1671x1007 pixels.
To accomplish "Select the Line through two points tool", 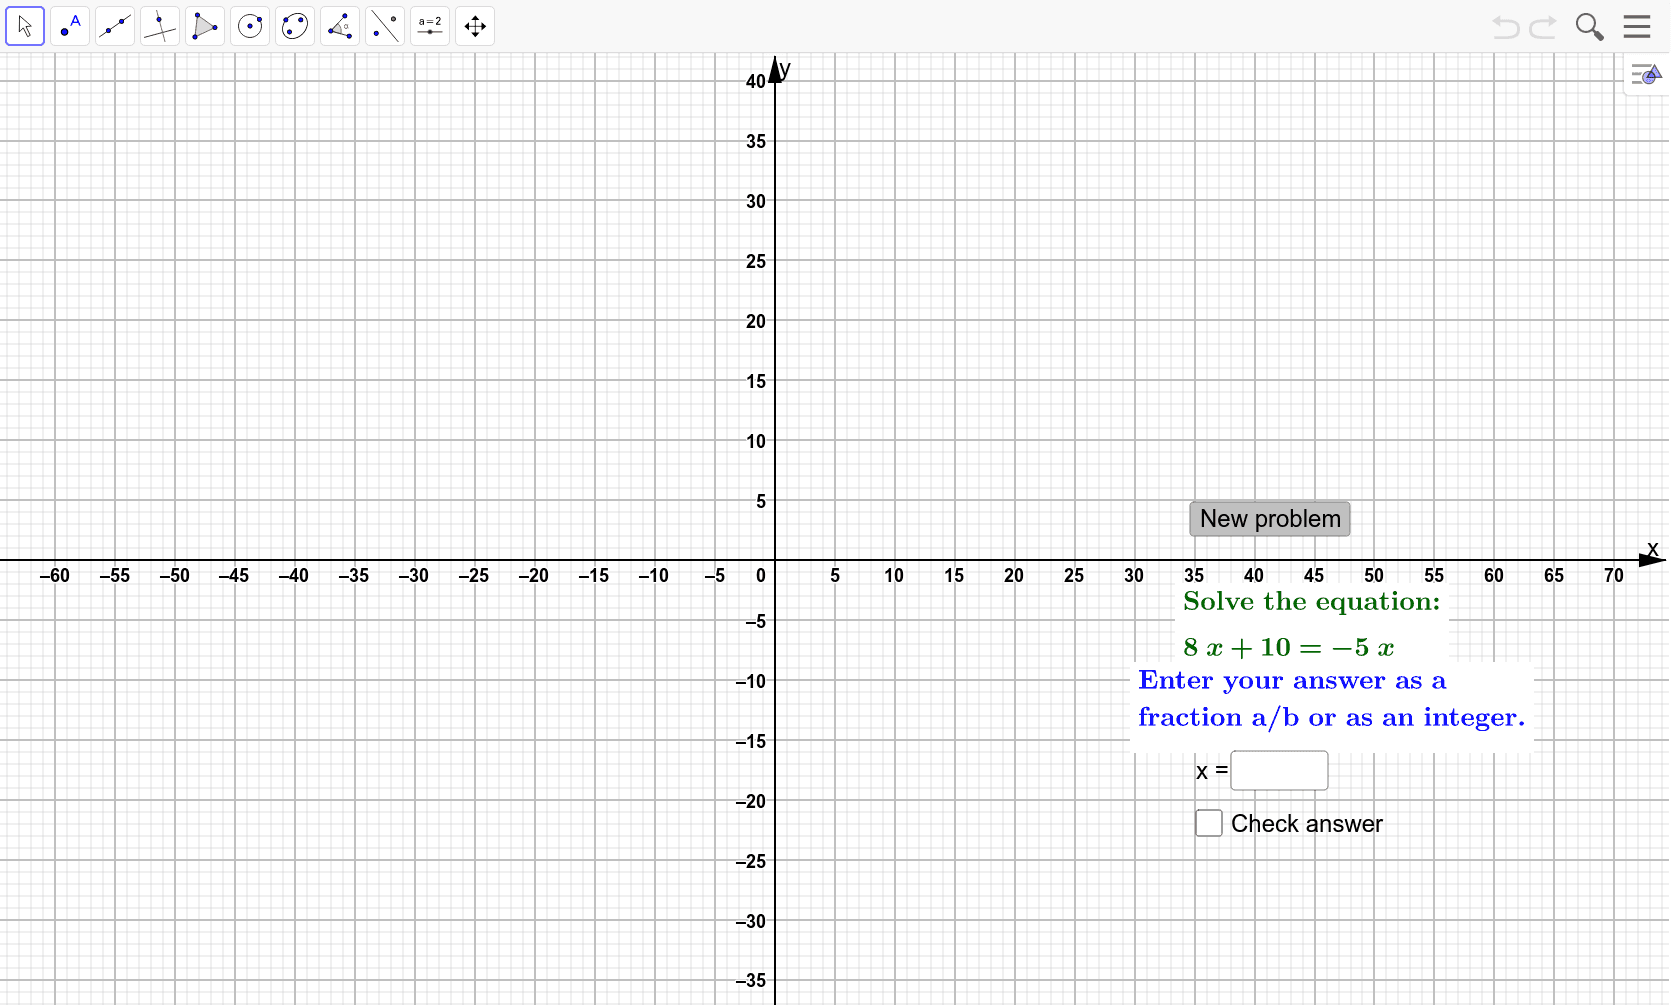I will pos(115,26).
